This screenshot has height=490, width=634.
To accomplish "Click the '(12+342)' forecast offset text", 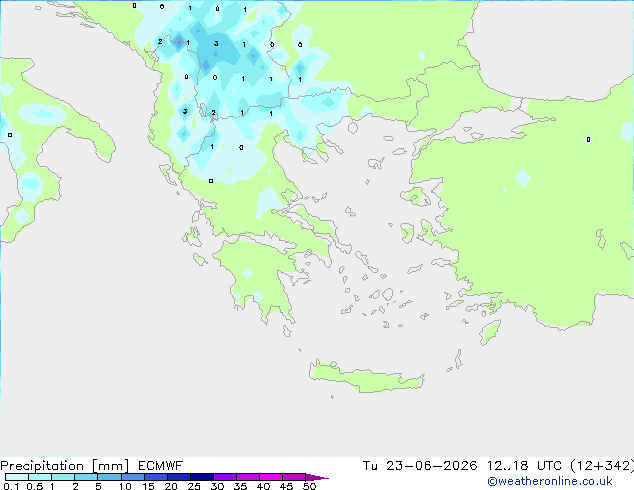I will point(602,466).
